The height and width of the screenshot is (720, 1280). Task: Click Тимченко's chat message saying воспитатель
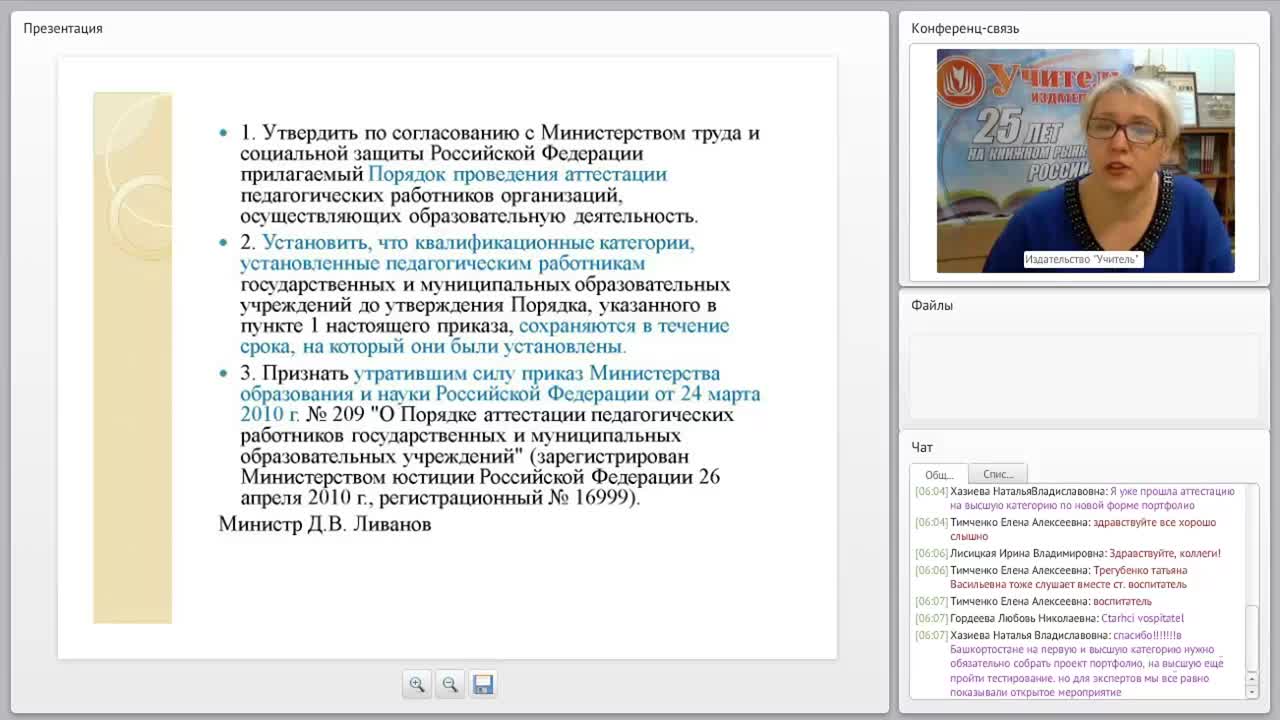tap(1034, 601)
